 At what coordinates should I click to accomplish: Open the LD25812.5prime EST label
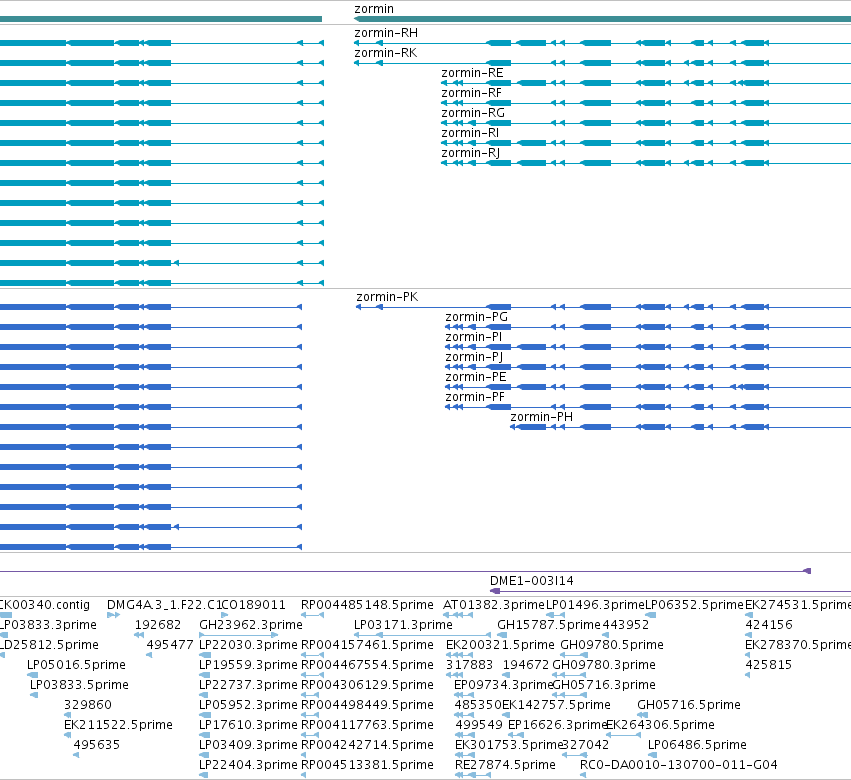pos(49,645)
